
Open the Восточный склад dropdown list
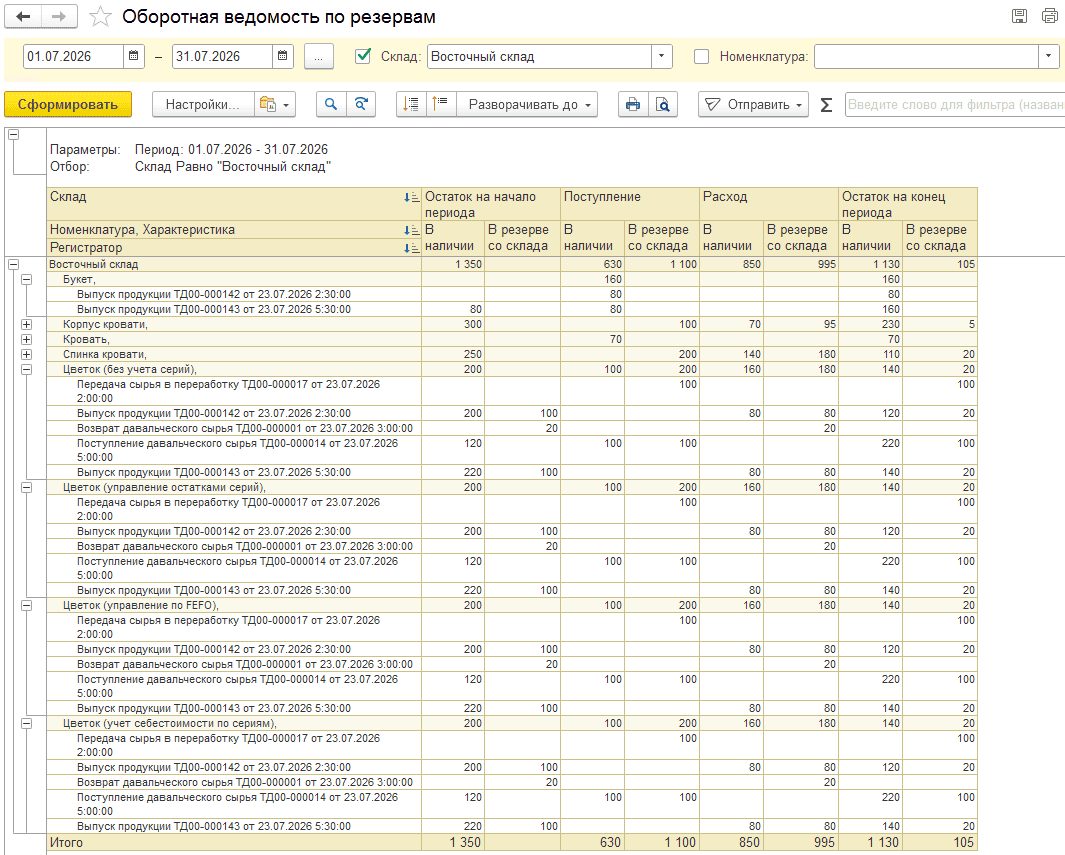(x=662, y=56)
